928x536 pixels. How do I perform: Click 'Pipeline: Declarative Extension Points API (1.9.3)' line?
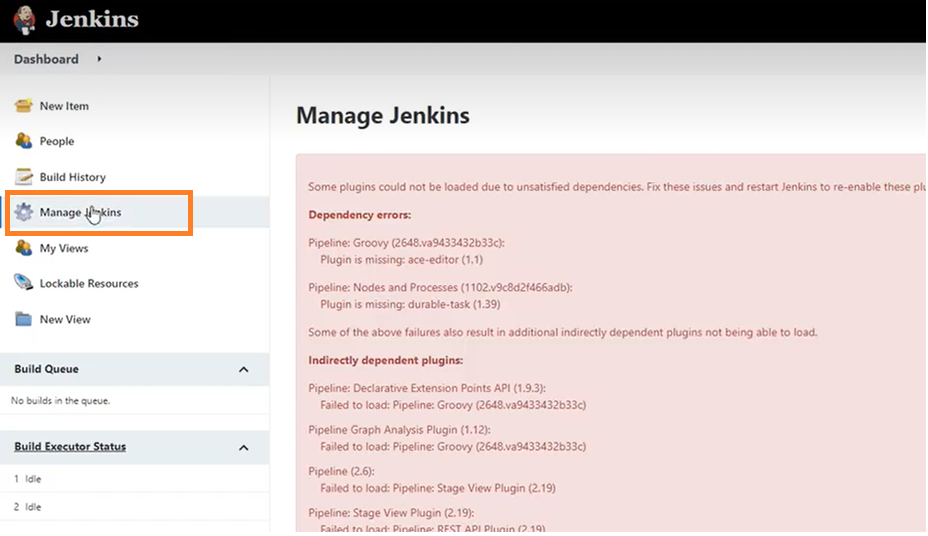pyautogui.click(x=427, y=388)
